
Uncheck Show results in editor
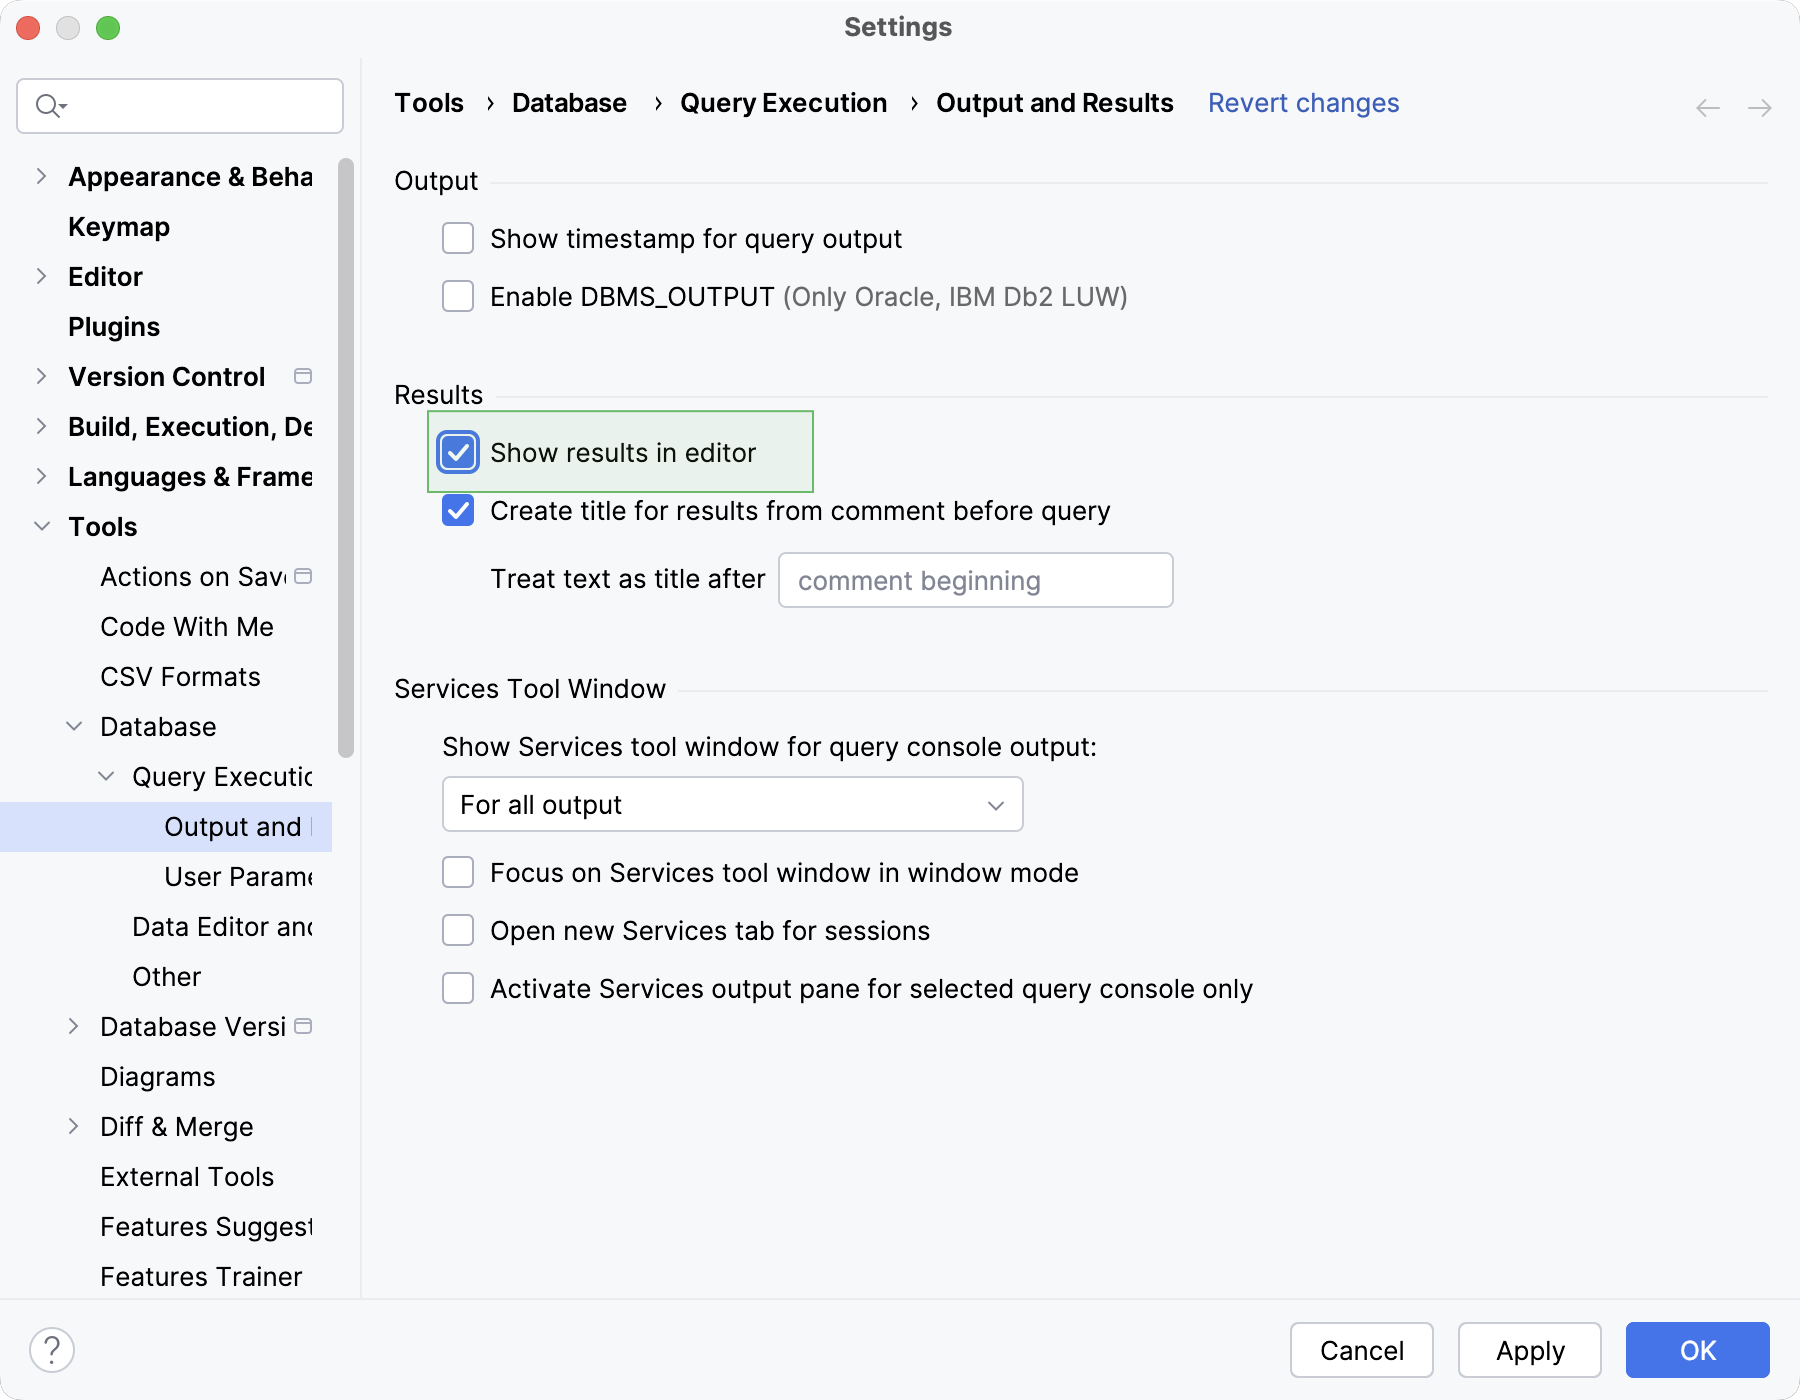tap(457, 452)
